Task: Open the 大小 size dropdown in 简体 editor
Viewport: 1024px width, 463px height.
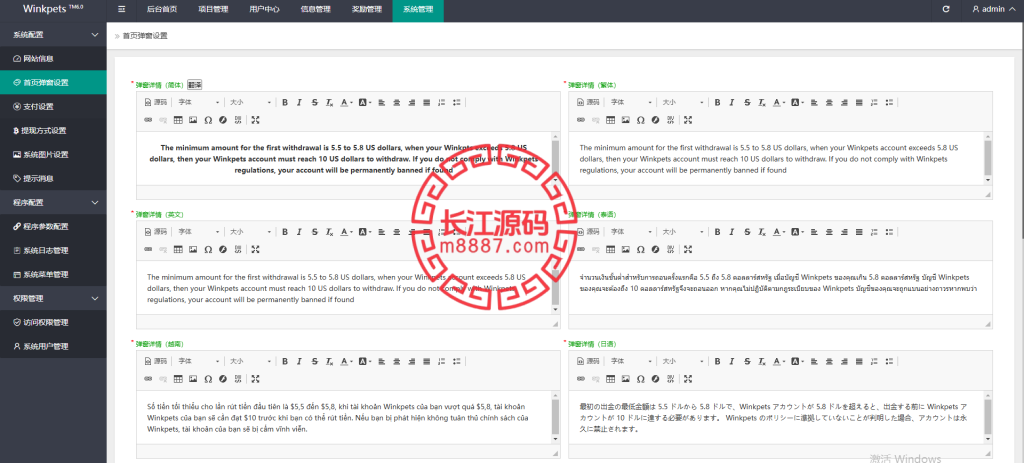Action: (250, 103)
